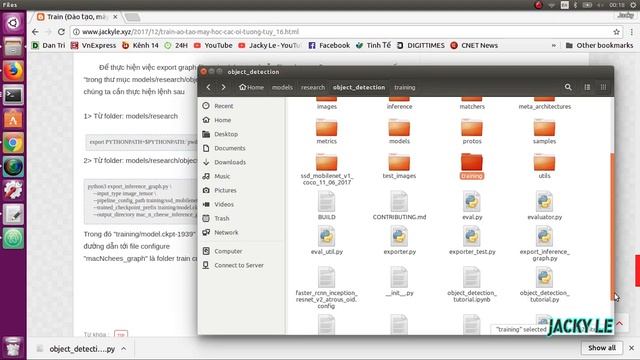The width and height of the screenshot is (640, 360).
Task: Open the samples folder
Action: [x=544, y=131]
